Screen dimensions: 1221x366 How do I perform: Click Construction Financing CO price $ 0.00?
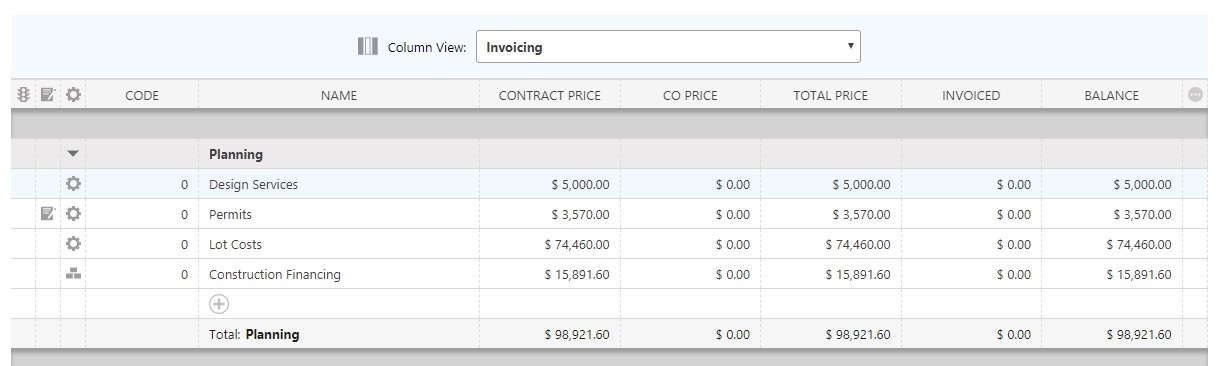pos(733,275)
